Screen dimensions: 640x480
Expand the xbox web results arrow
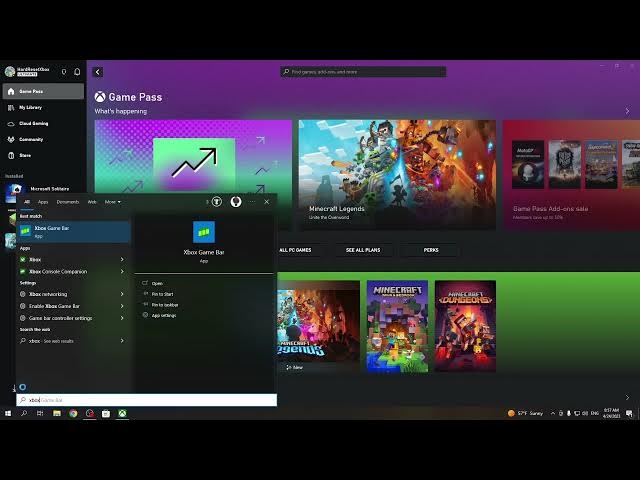122,341
